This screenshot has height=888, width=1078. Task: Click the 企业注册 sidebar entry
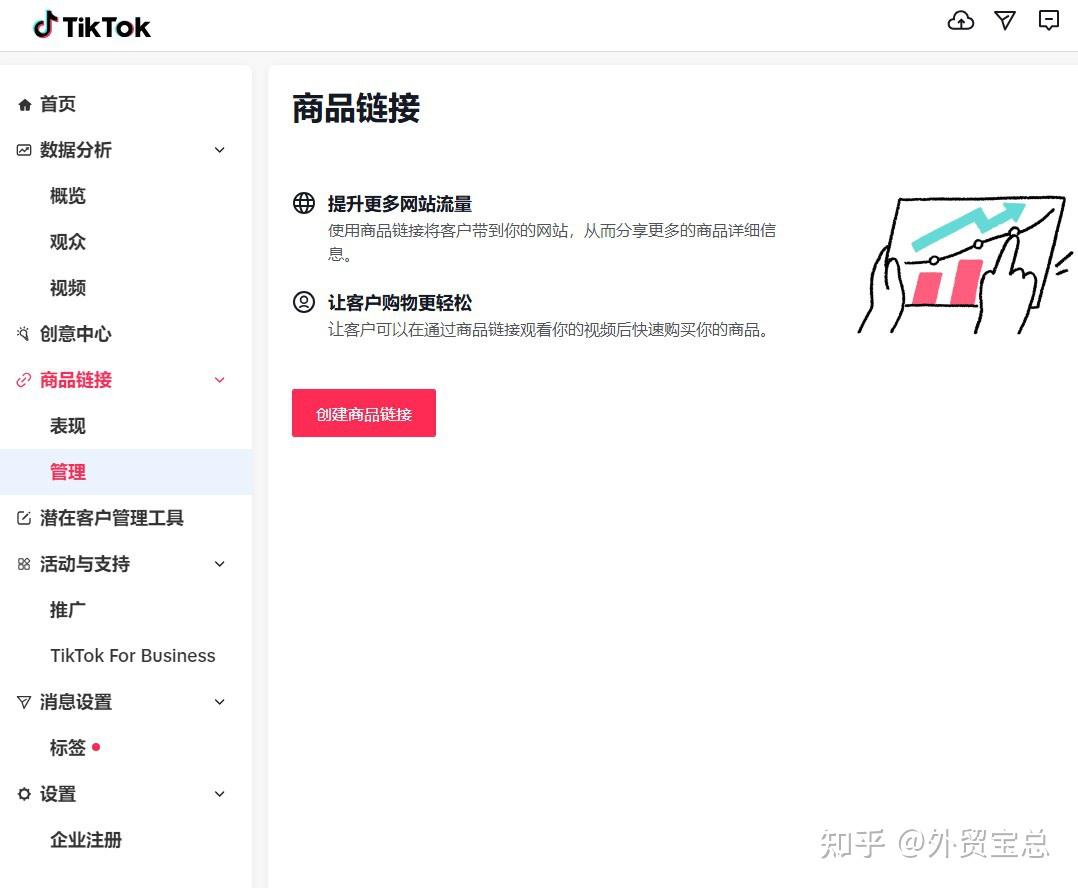click(x=86, y=840)
